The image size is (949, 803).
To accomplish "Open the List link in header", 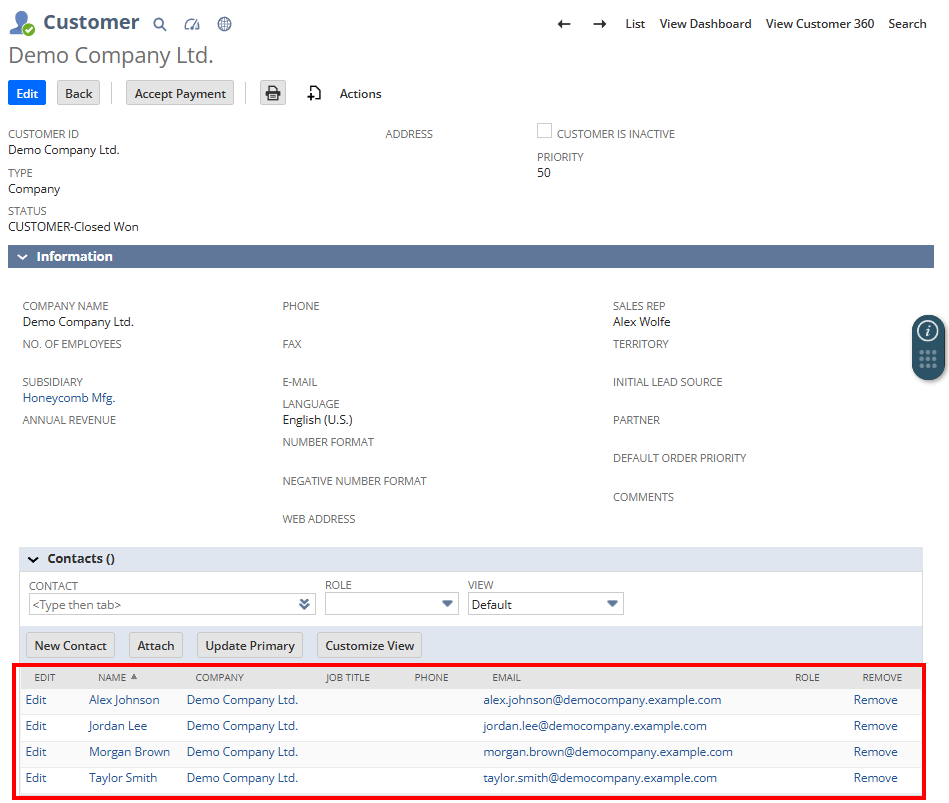I will pyautogui.click(x=635, y=24).
